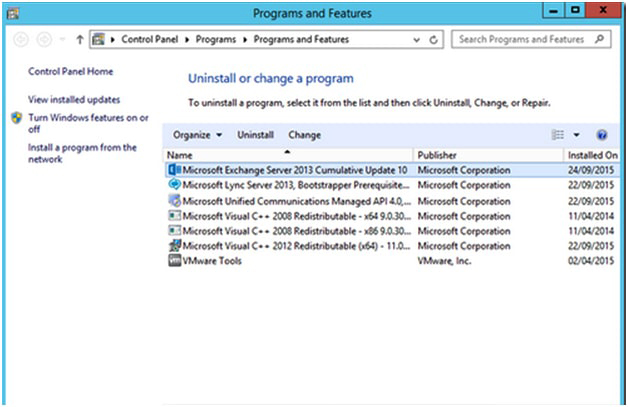Screen dimensions: 628x407
Task: Click the Change toolbar button
Action: click(304, 135)
